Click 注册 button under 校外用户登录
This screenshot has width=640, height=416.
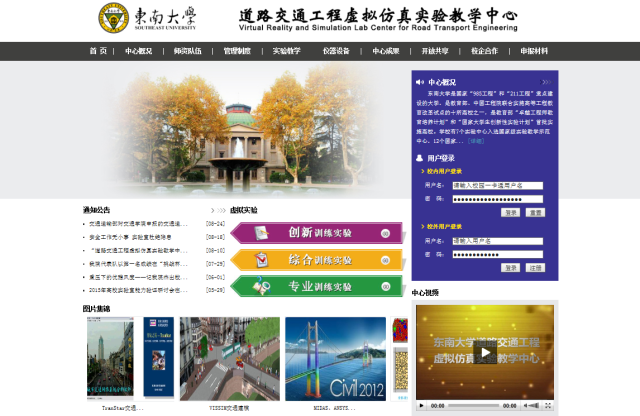click(x=537, y=268)
